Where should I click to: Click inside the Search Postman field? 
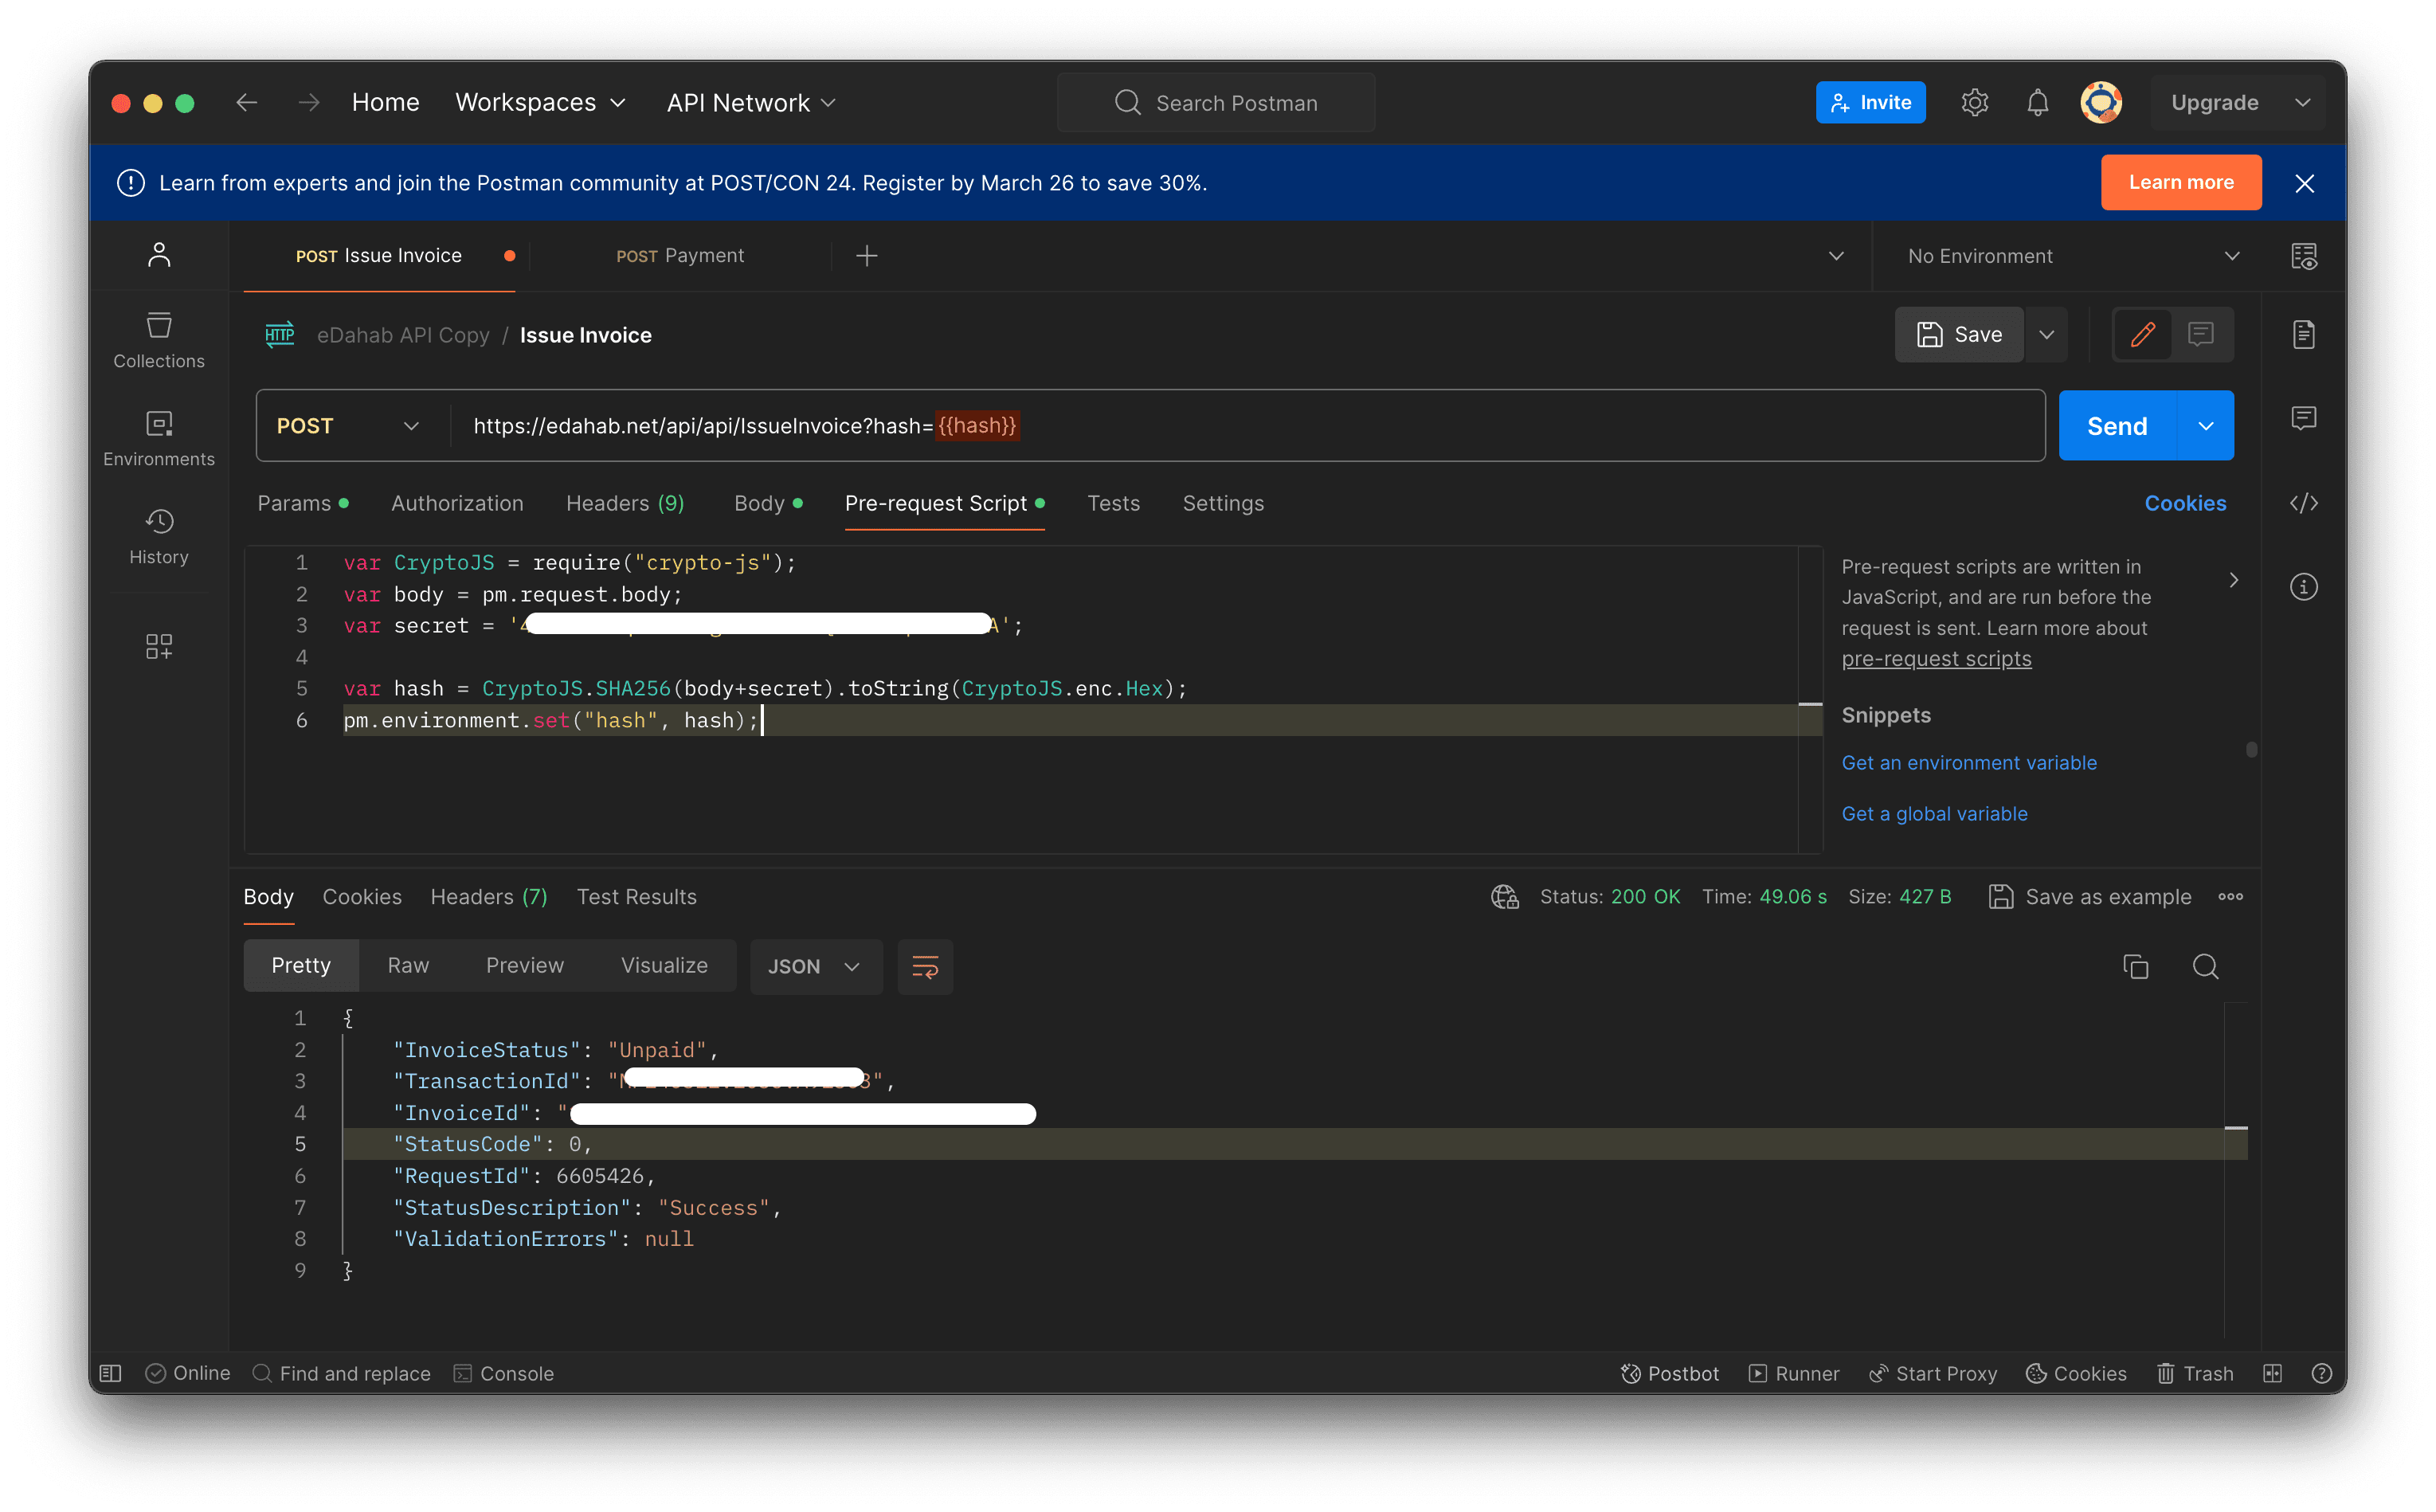[x=1215, y=102]
